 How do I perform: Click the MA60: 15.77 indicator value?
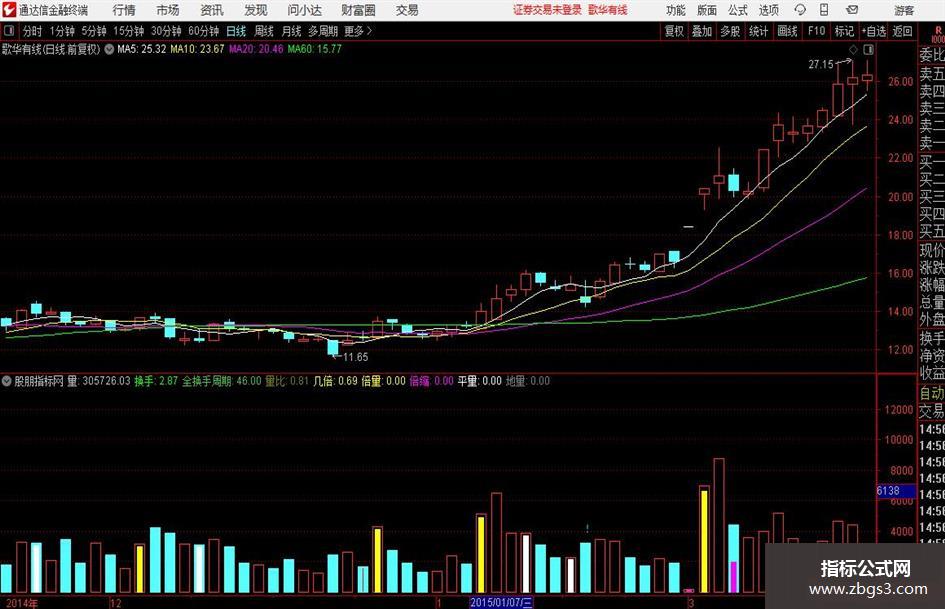(315, 49)
